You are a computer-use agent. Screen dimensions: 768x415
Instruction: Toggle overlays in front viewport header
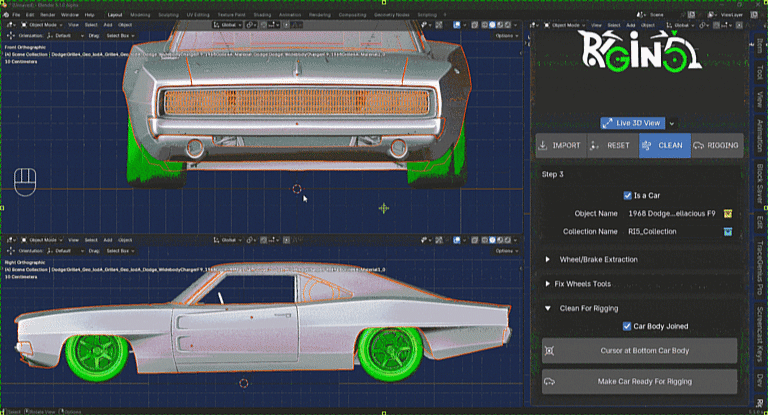pos(457,24)
